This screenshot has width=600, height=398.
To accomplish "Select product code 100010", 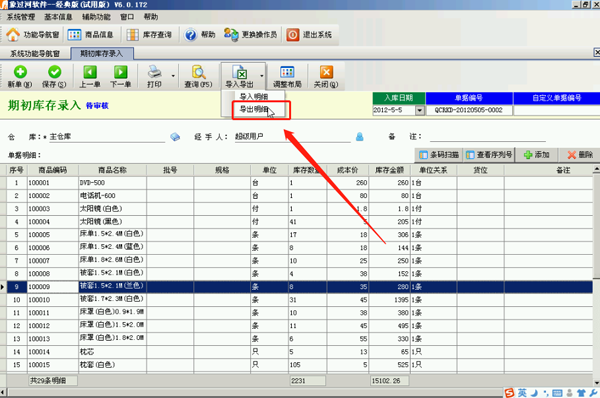I will (52, 300).
